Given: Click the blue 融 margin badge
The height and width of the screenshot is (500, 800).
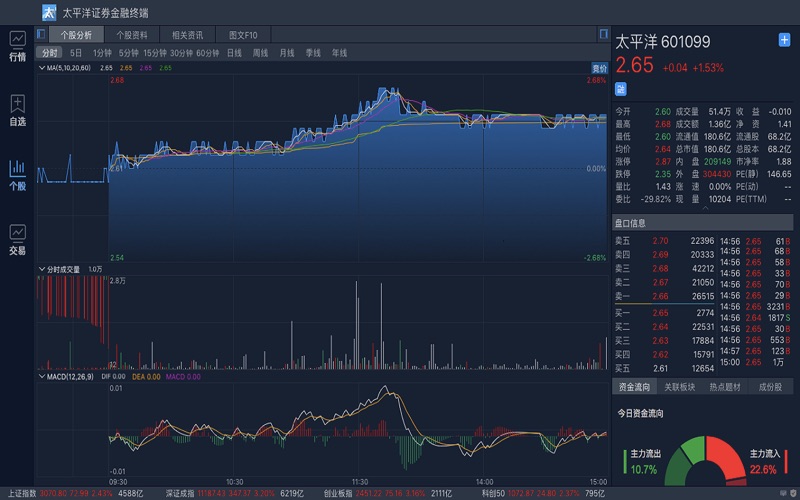Looking at the screenshot, I should click(620, 89).
